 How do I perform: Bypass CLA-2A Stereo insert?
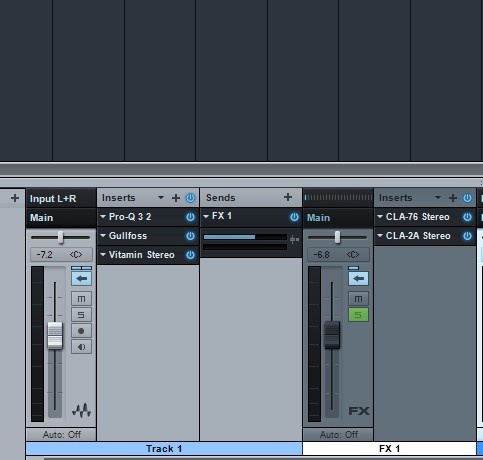[x=467, y=236]
